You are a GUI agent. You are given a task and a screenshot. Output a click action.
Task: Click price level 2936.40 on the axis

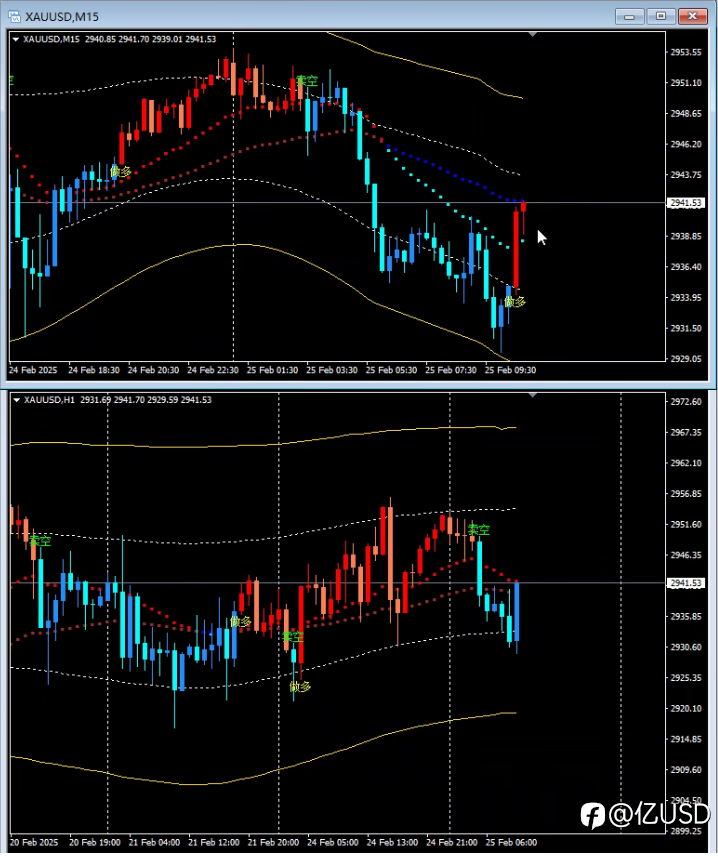coord(686,267)
